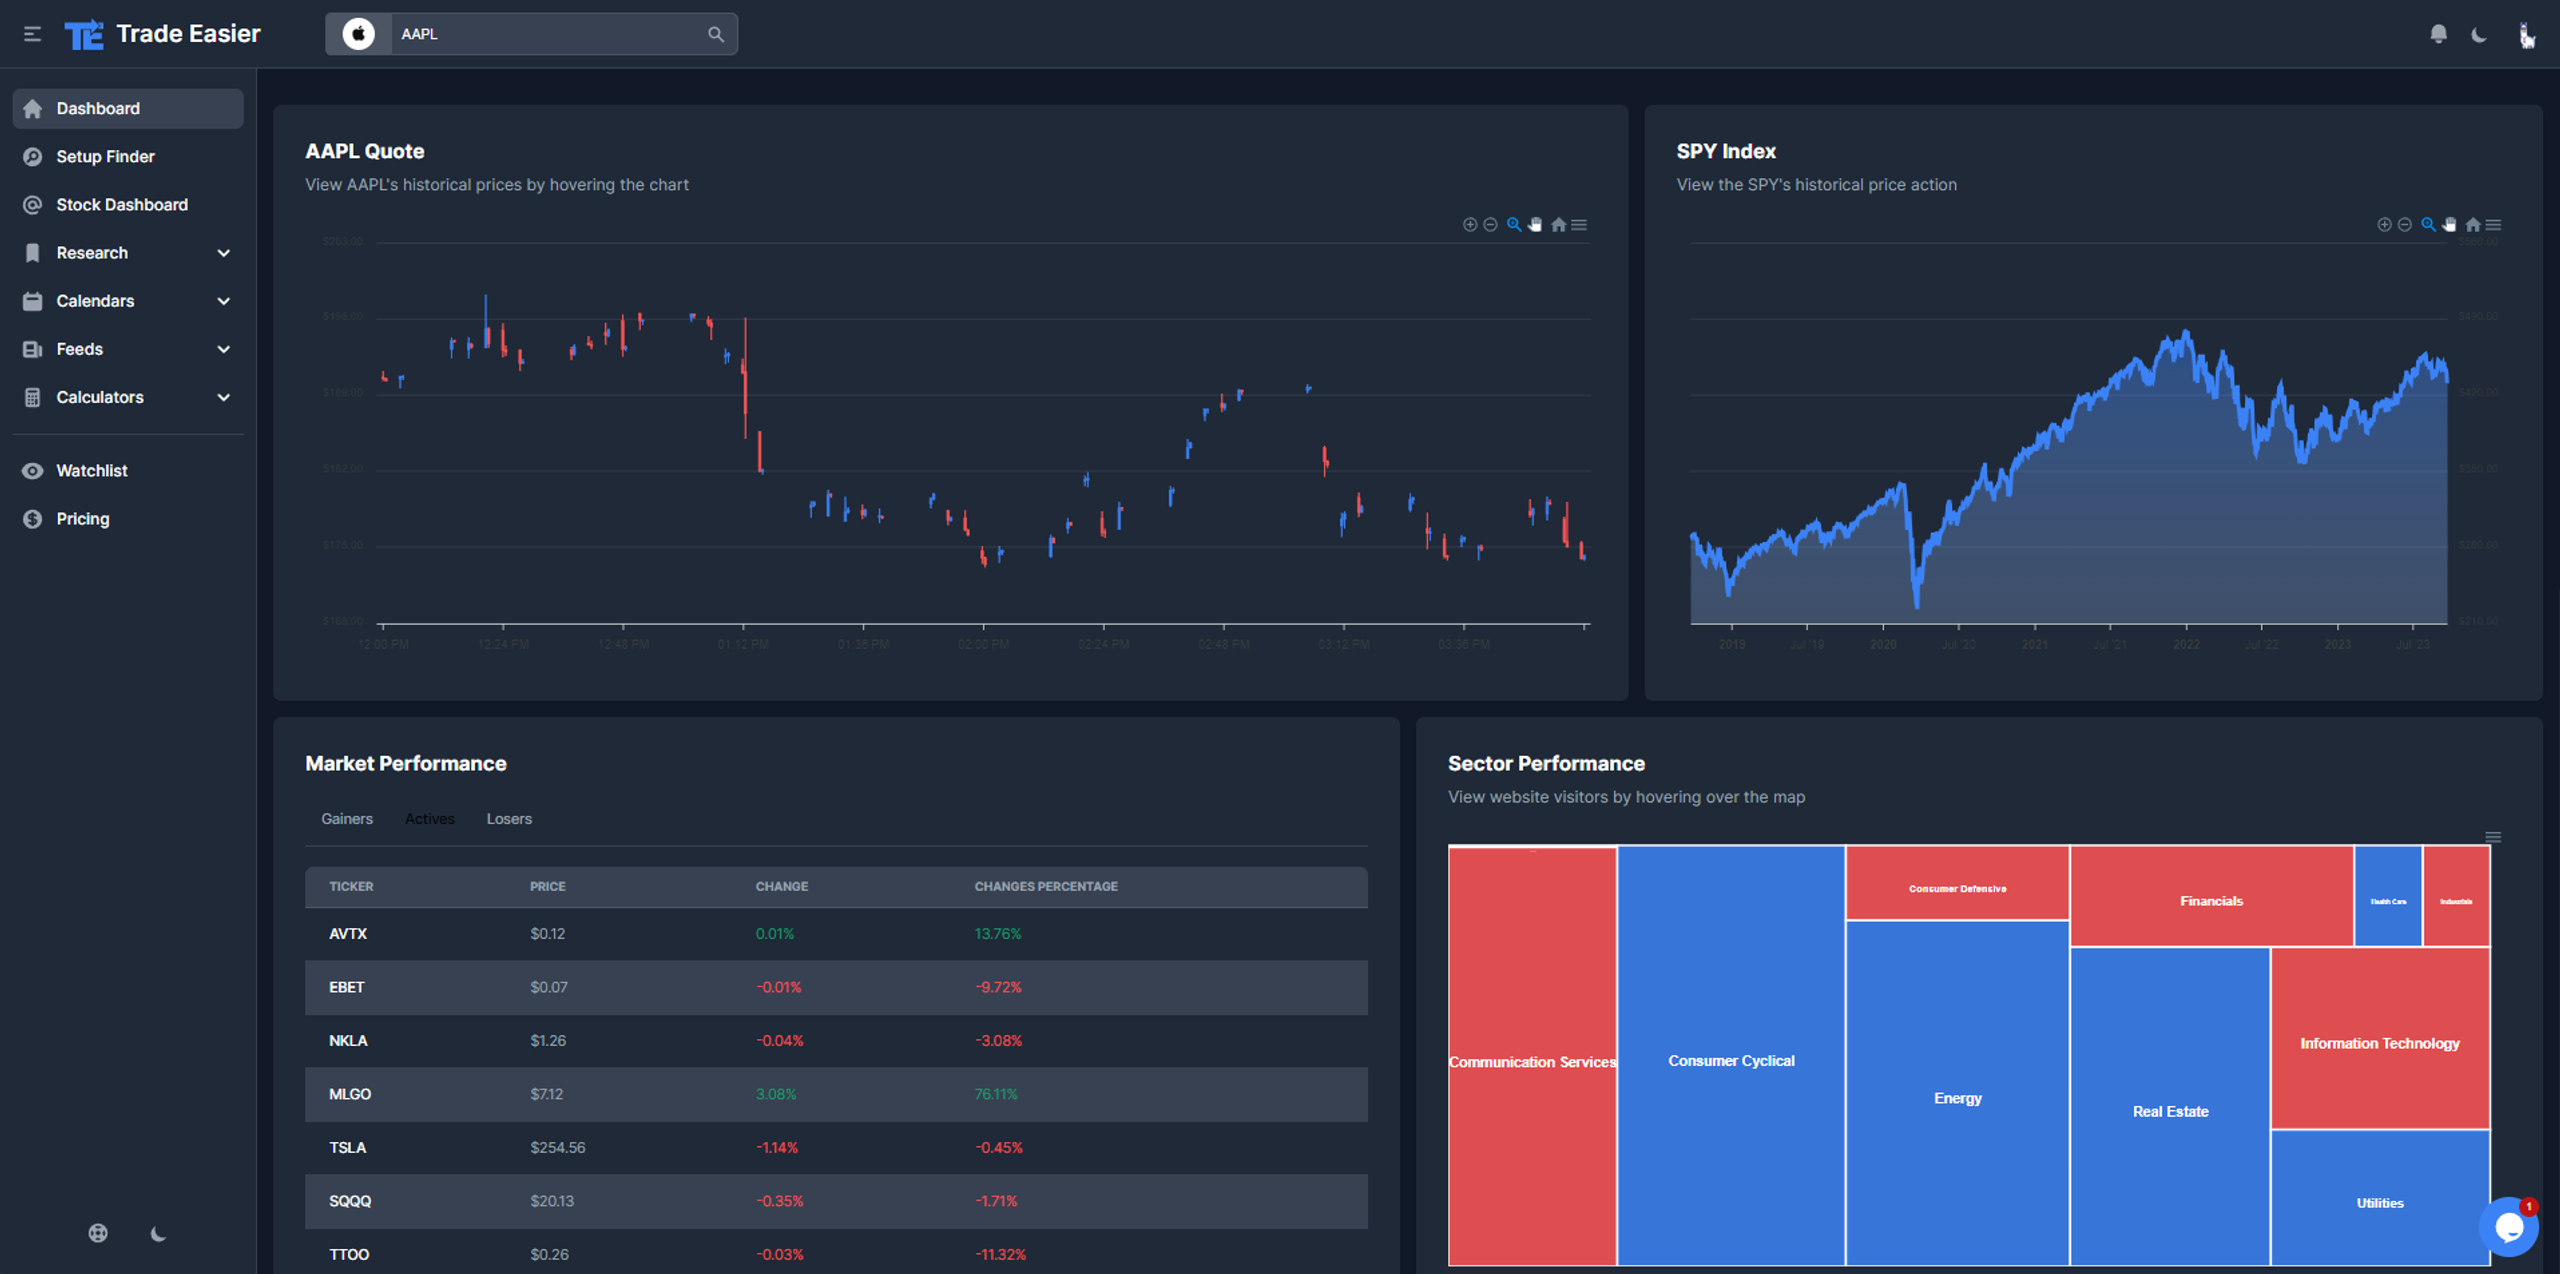The width and height of the screenshot is (2560, 1274).
Task: Expand the Research menu
Action: 128,253
